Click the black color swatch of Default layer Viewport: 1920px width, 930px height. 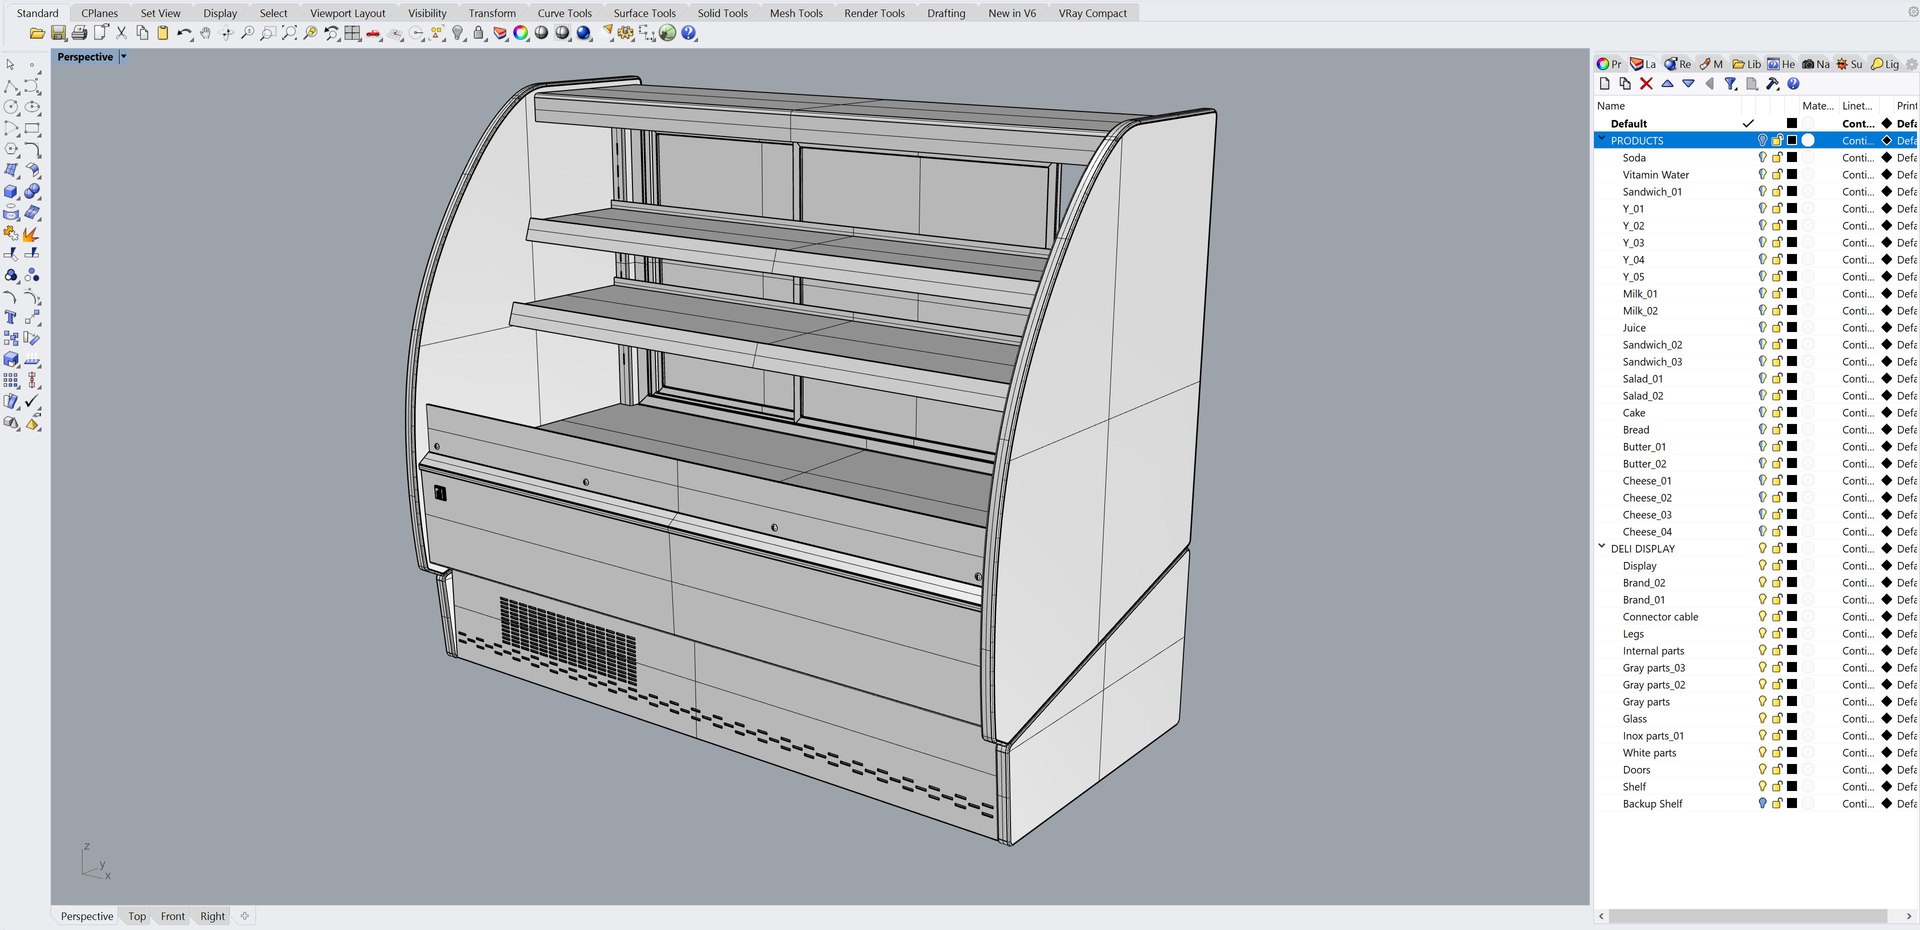pyautogui.click(x=1792, y=123)
